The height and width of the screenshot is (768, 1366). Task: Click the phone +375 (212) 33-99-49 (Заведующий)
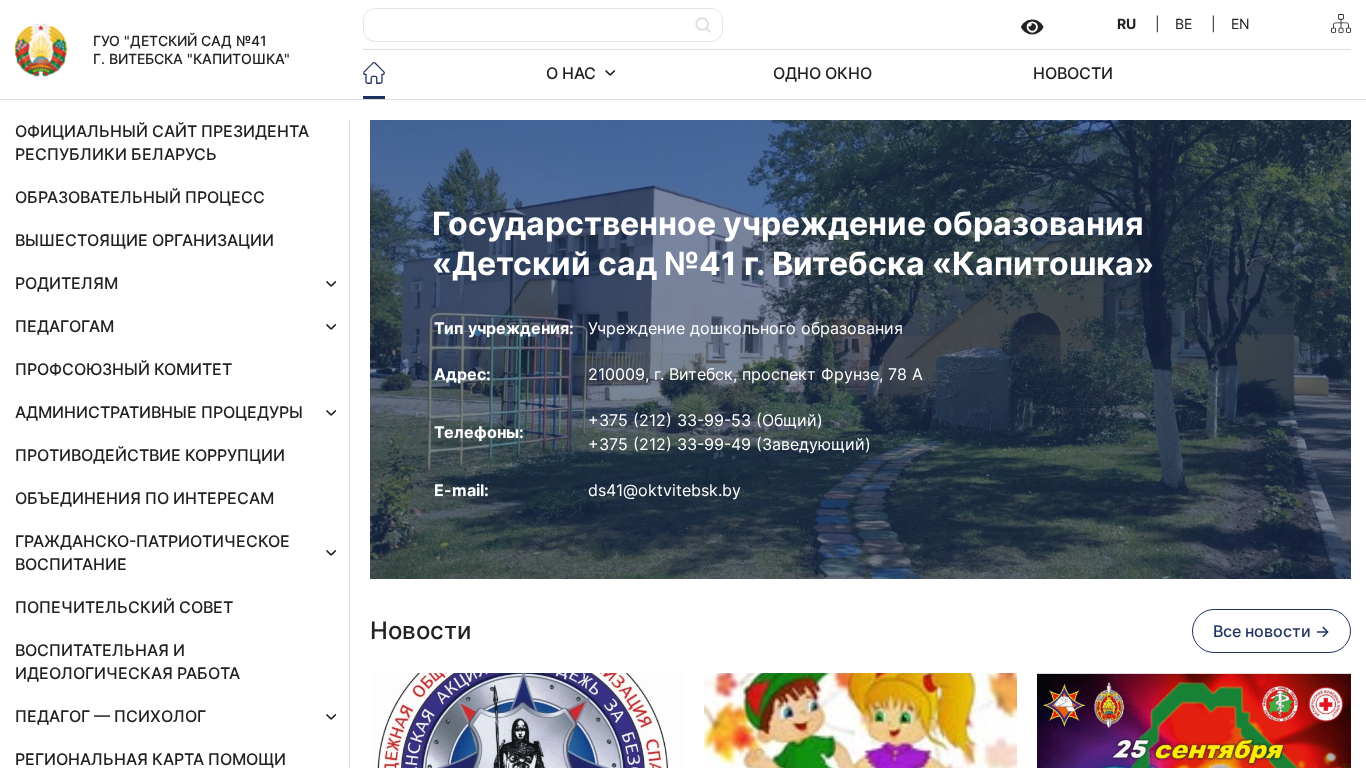(x=729, y=444)
